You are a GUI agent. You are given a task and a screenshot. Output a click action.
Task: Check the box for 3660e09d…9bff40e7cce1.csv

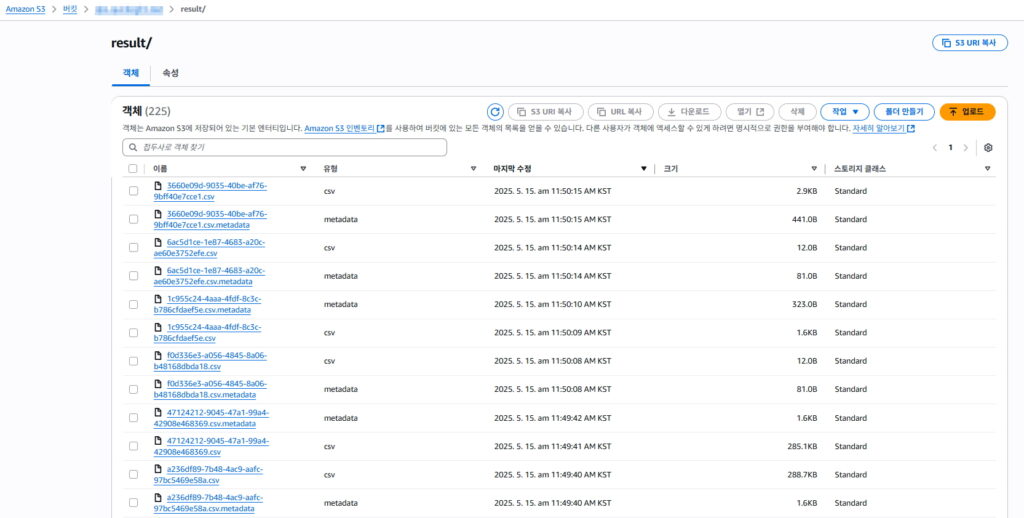coord(133,191)
